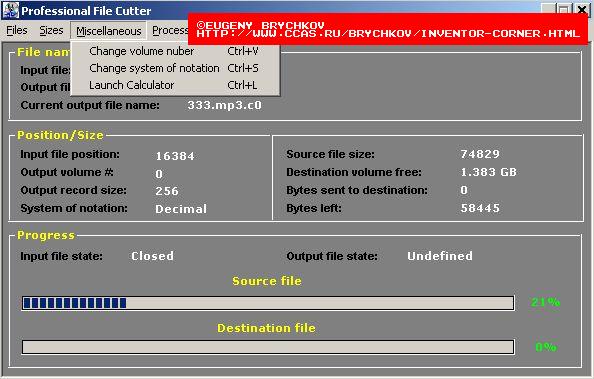The image size is (594, 379).
Task: Click output record size value 256
Action: (167, 191)
